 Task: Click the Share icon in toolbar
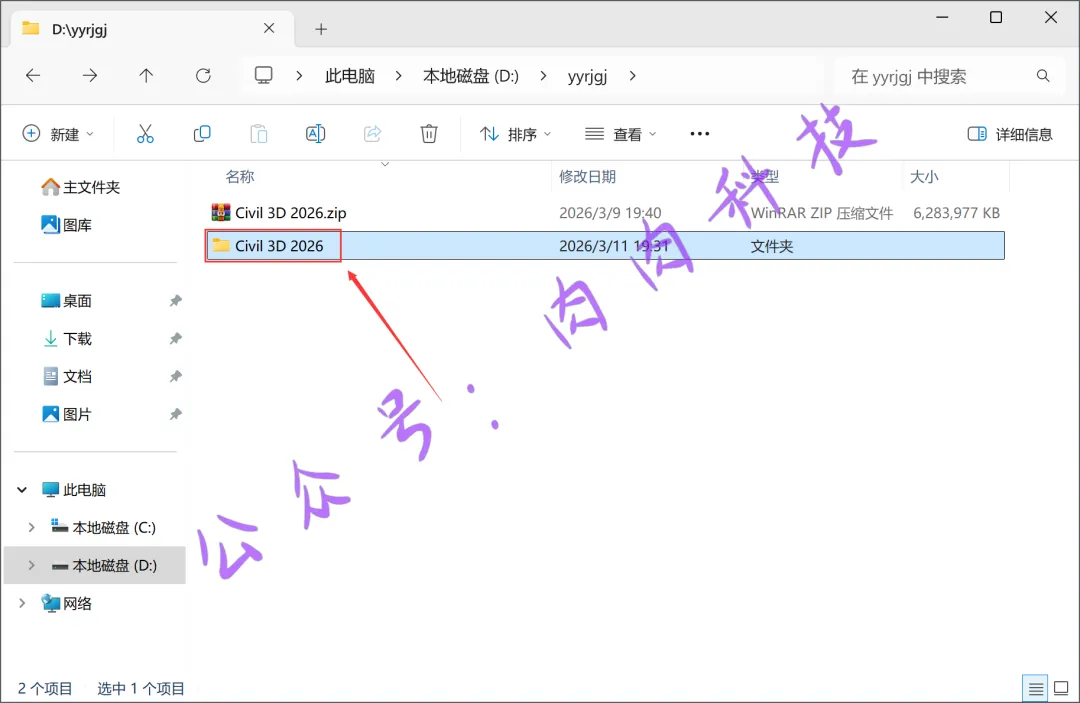(373, 134)
